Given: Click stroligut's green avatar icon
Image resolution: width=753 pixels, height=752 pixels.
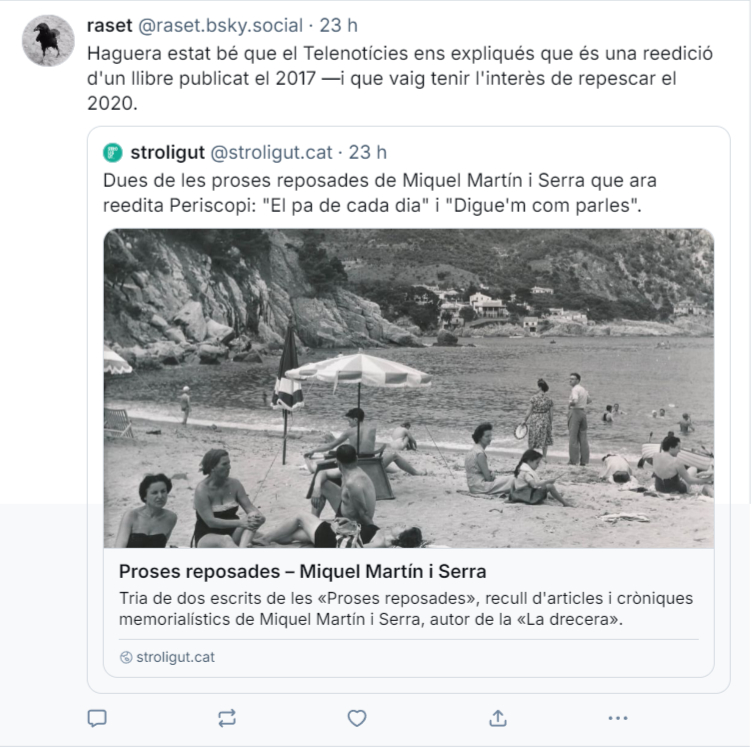Looking at the screenshot, I should click(x=113, y=153).
